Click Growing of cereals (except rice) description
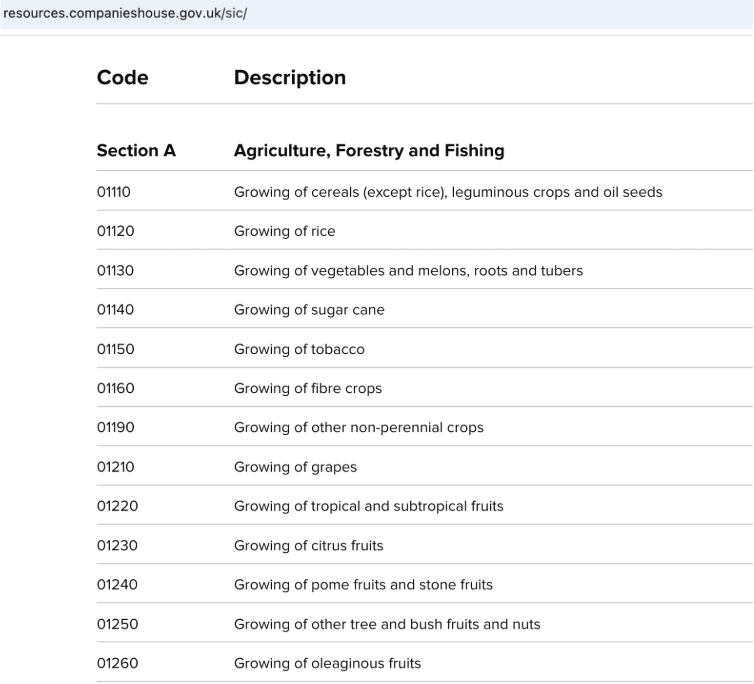754x684 pixels. point(448,192)
